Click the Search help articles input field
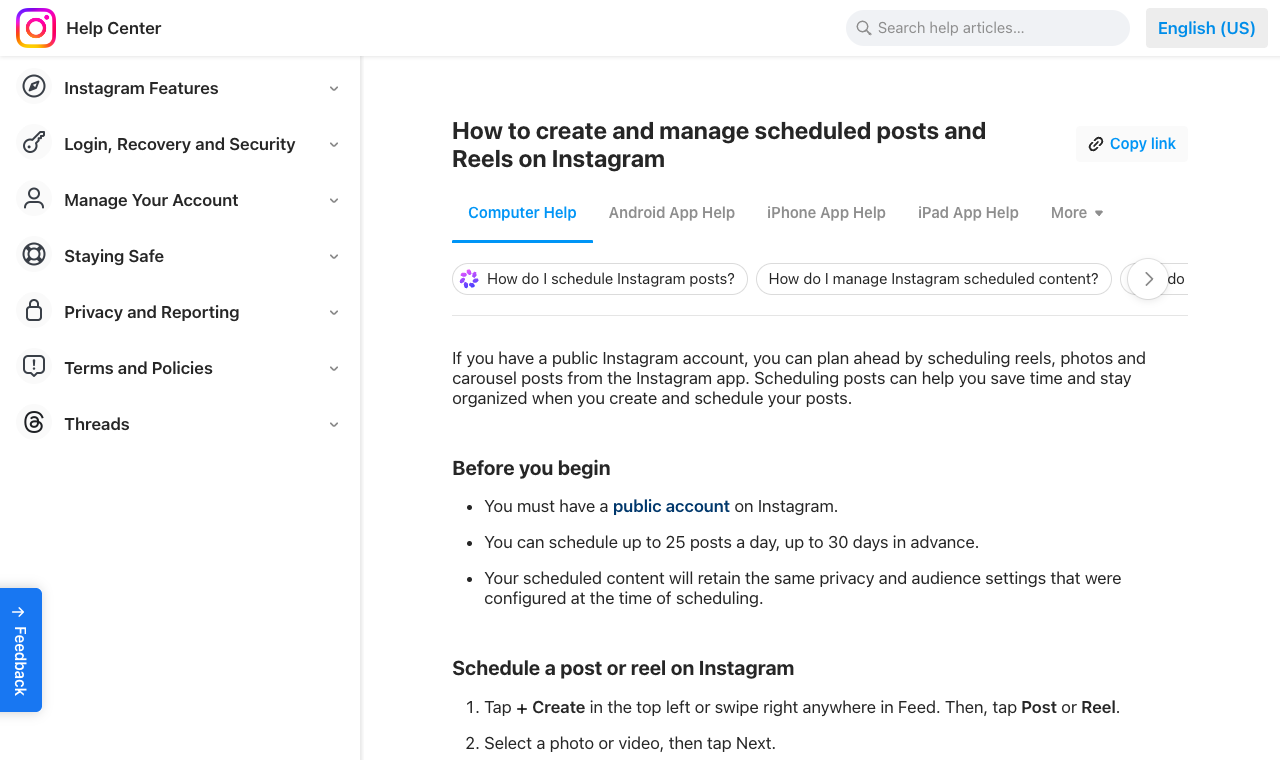 pyautogui.click(x=988, y=28)
